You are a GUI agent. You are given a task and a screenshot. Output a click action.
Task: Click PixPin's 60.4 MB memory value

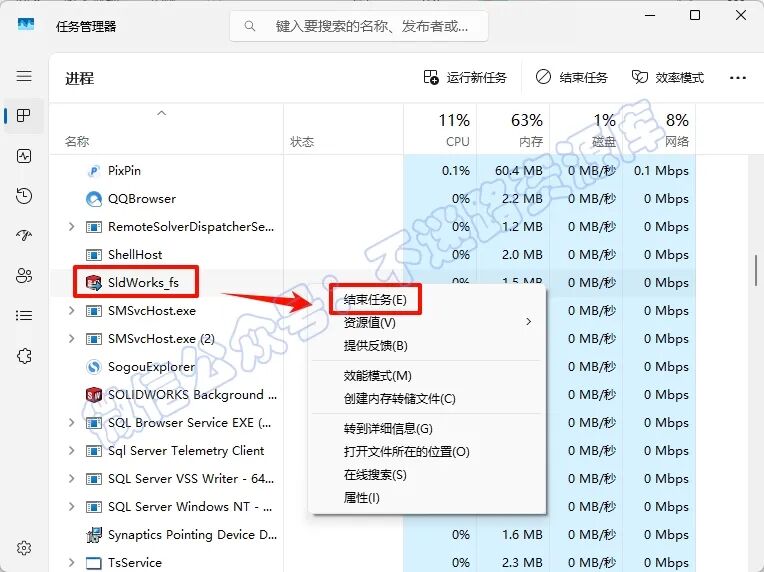point(519,171)
